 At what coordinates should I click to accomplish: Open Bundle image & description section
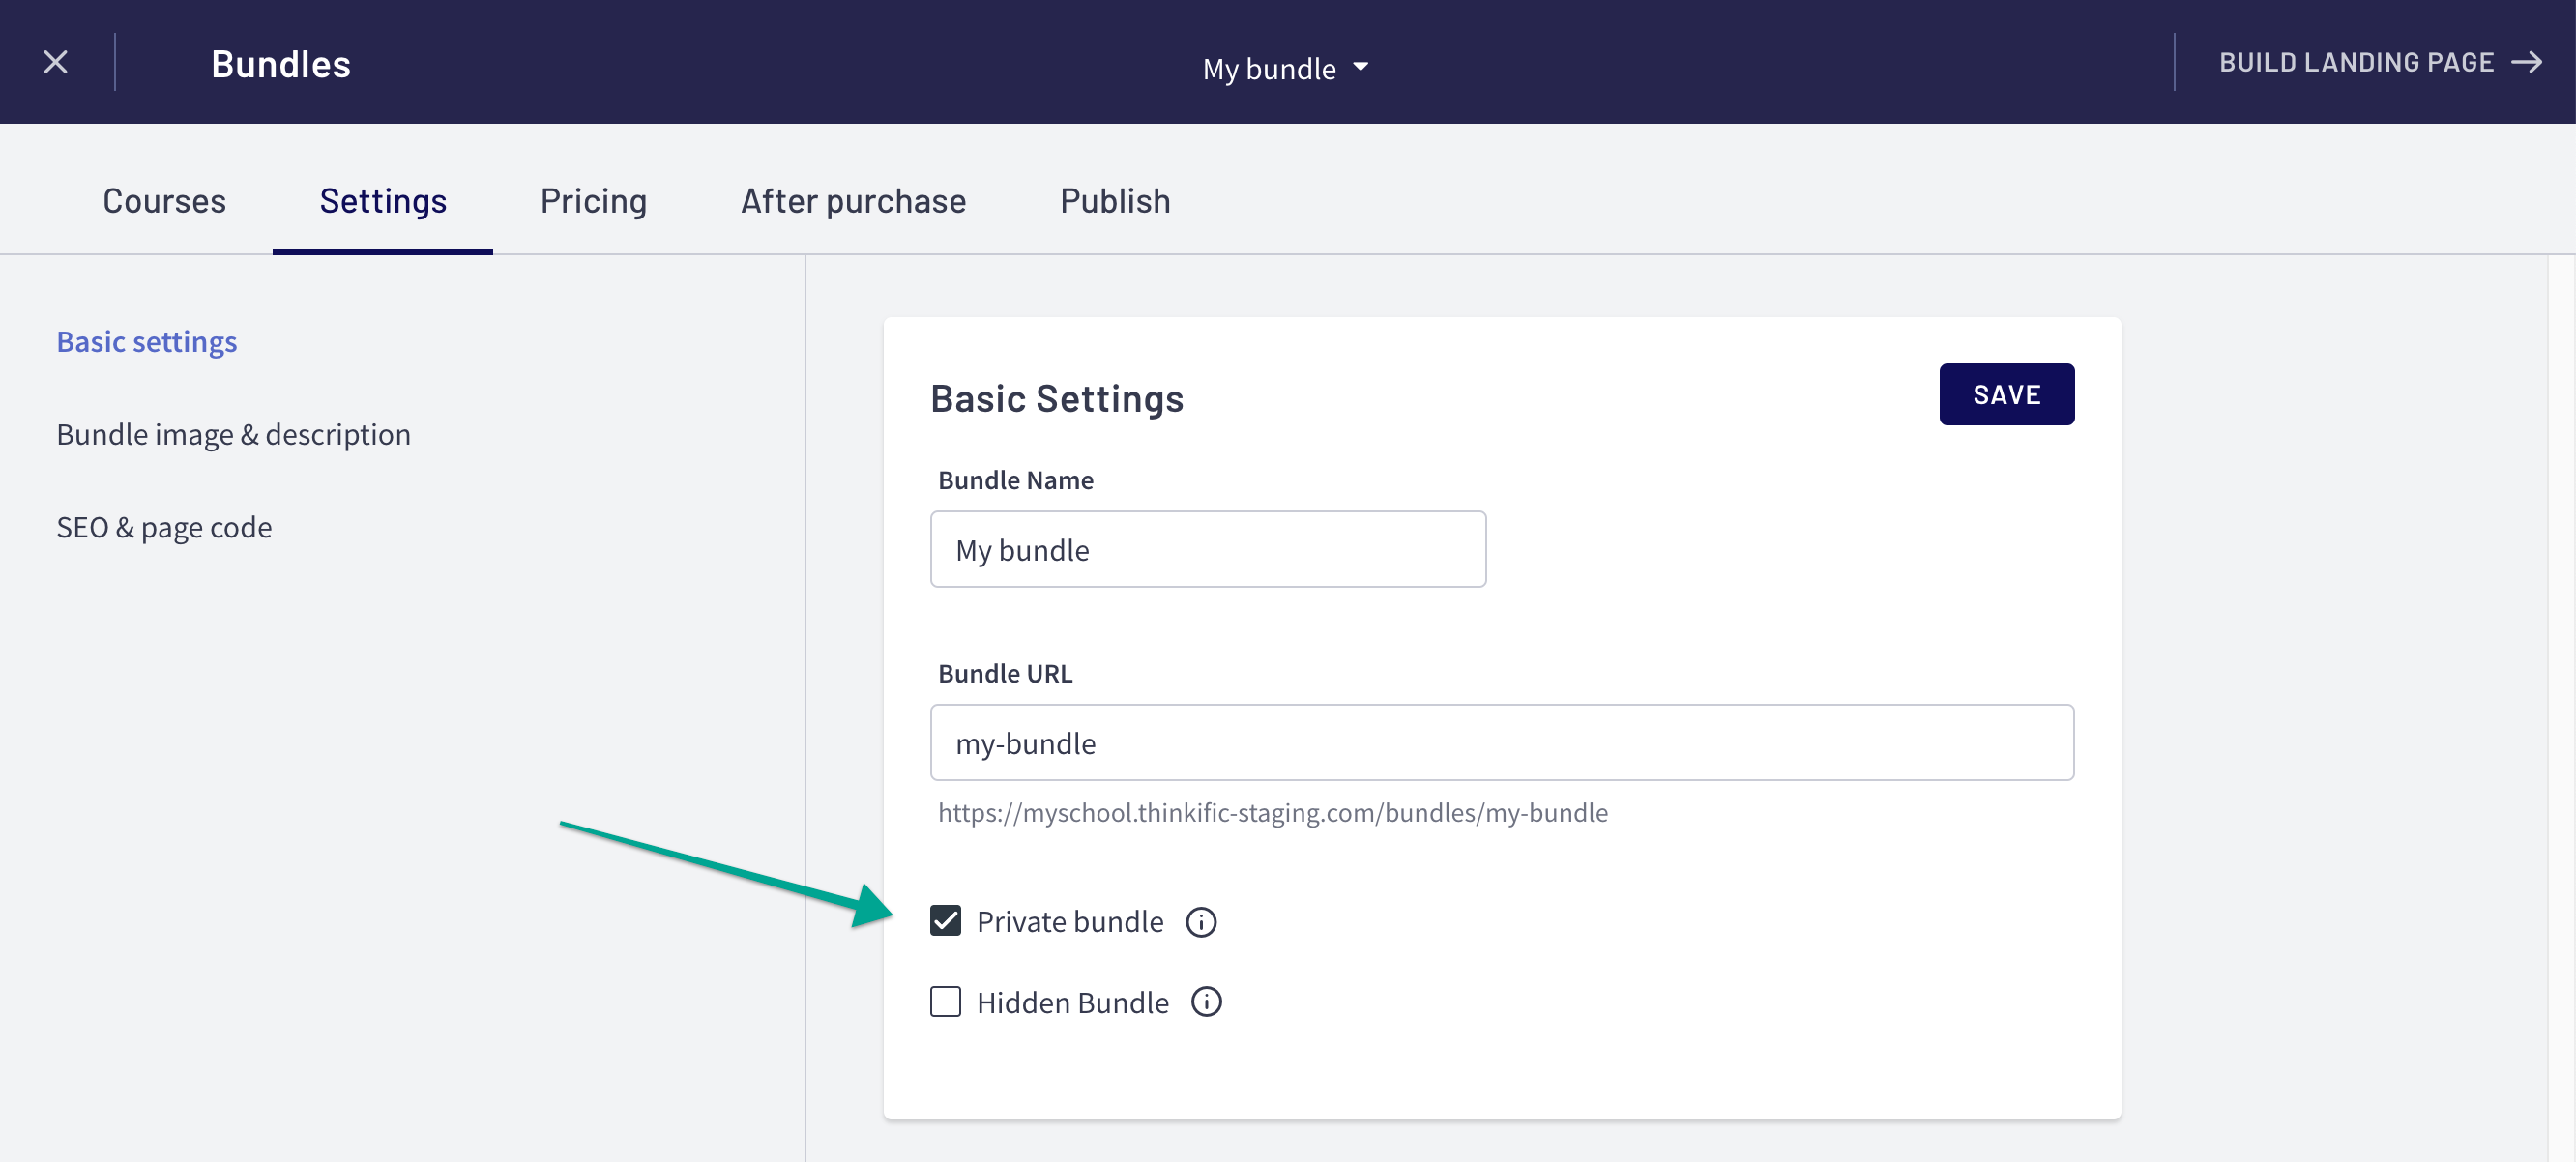click(x=233, y=434)
